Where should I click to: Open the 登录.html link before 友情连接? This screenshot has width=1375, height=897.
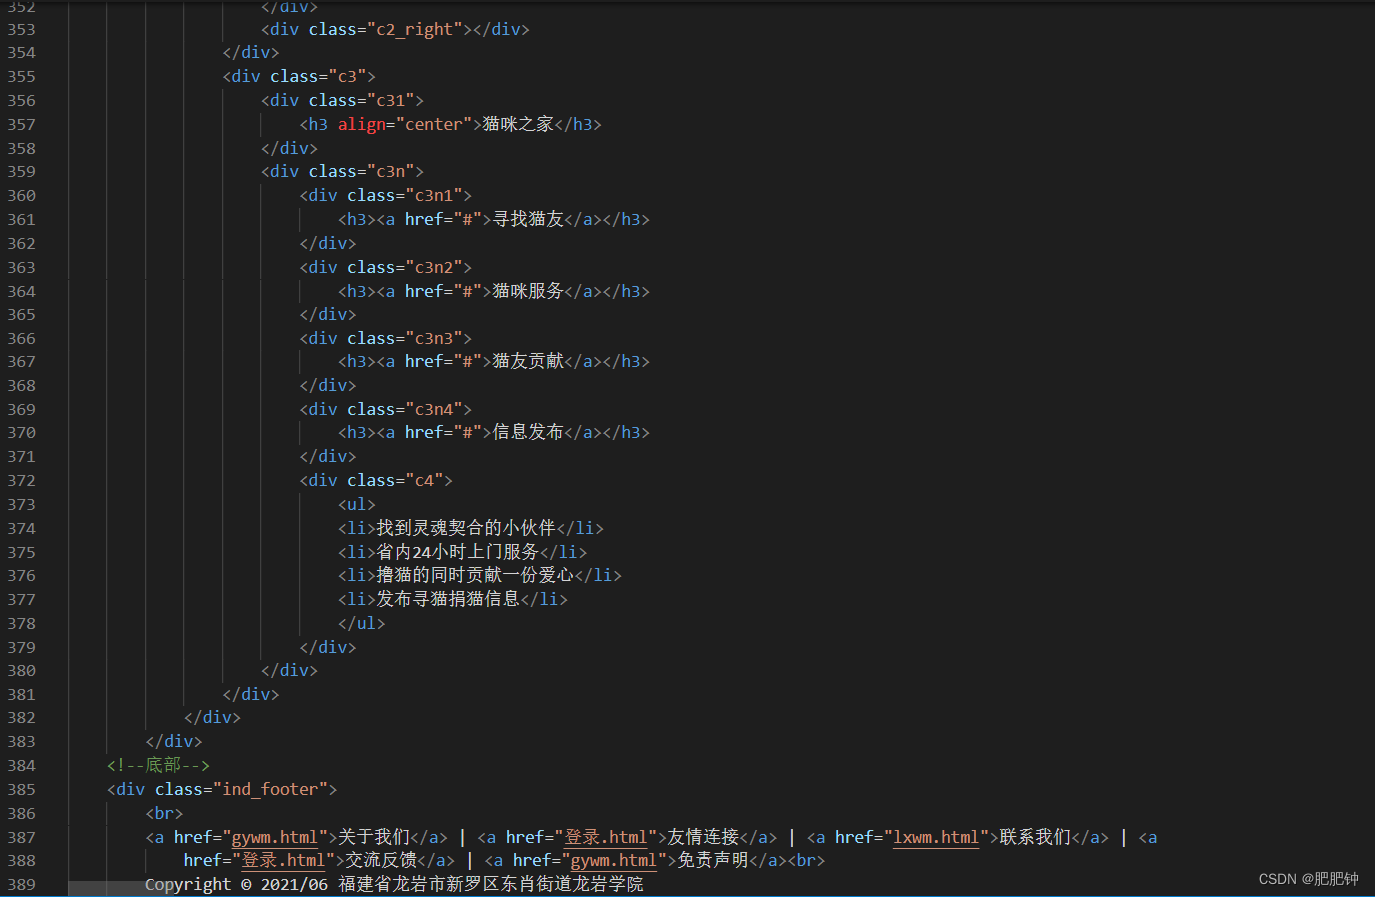pos(606,837)
